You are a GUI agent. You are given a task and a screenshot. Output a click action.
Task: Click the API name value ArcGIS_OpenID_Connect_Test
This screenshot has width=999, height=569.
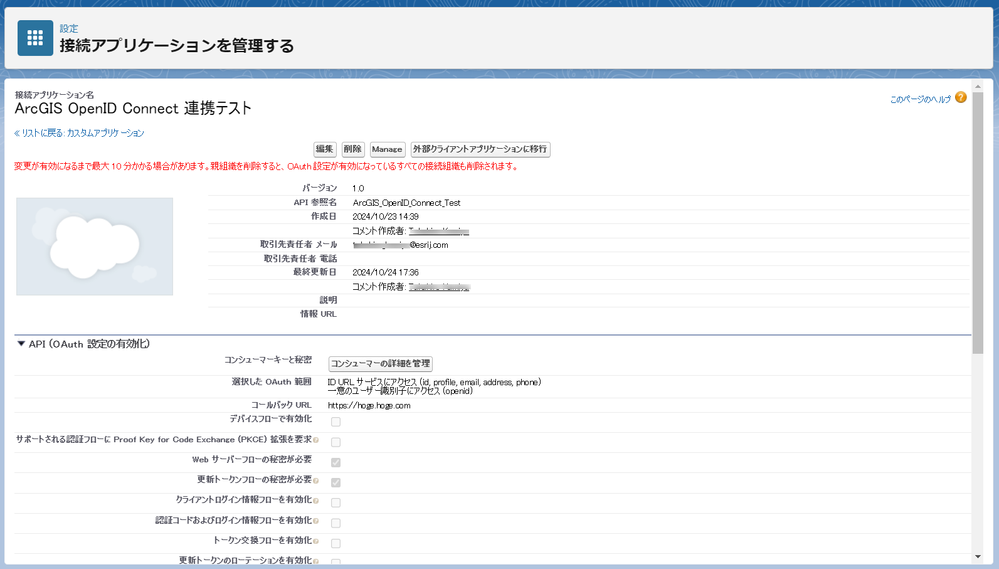(406, 203)
